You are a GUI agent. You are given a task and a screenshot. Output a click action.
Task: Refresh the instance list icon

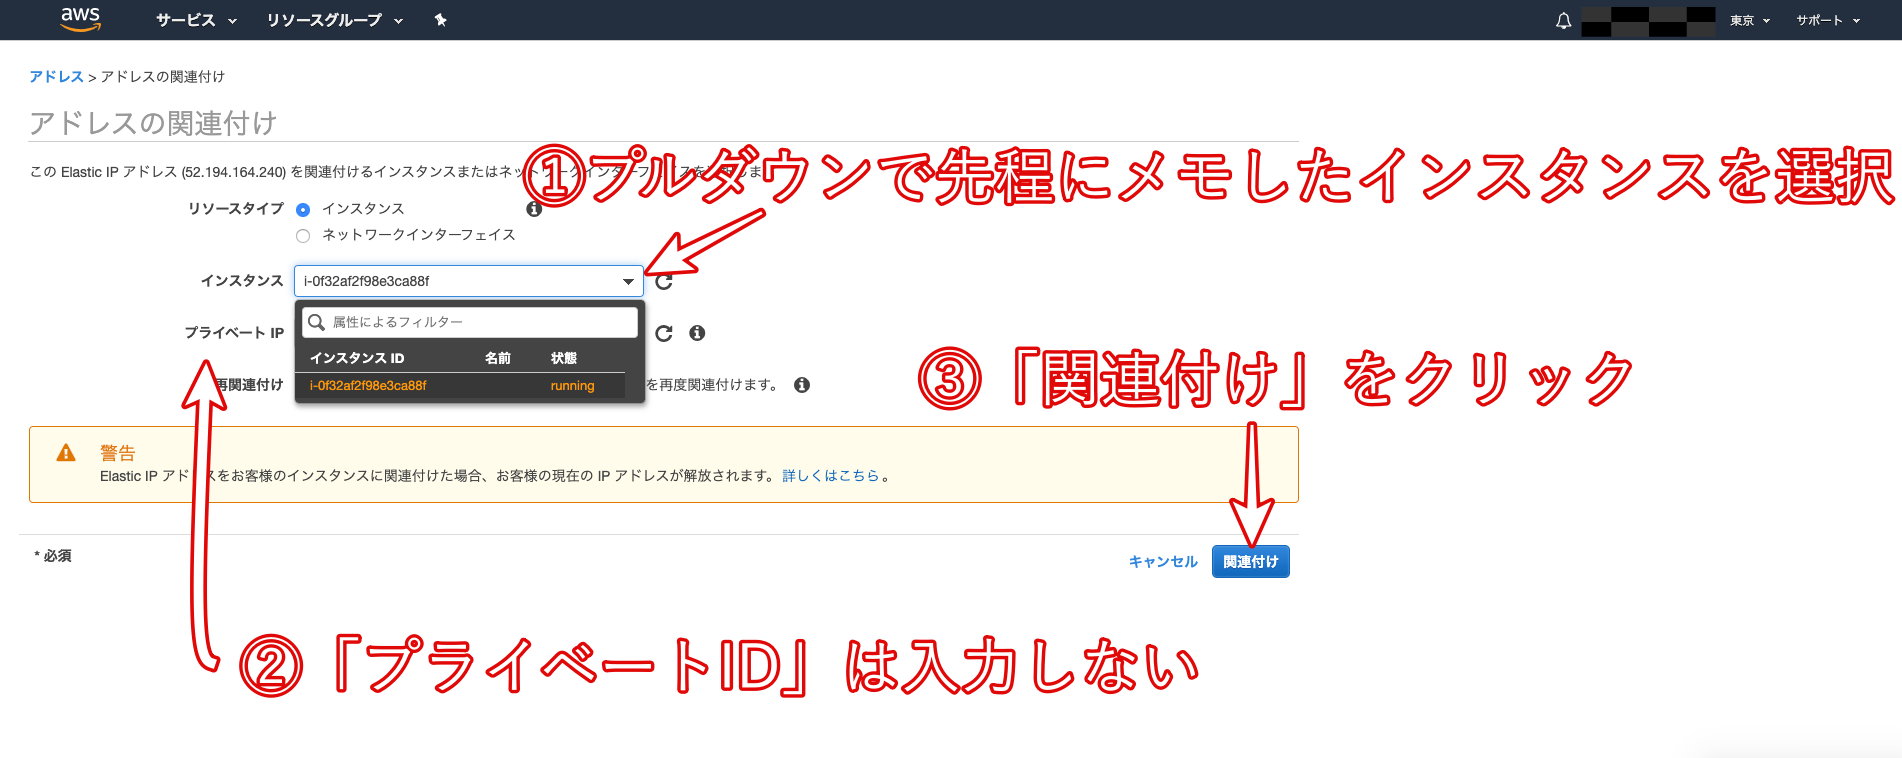point(664,281)
